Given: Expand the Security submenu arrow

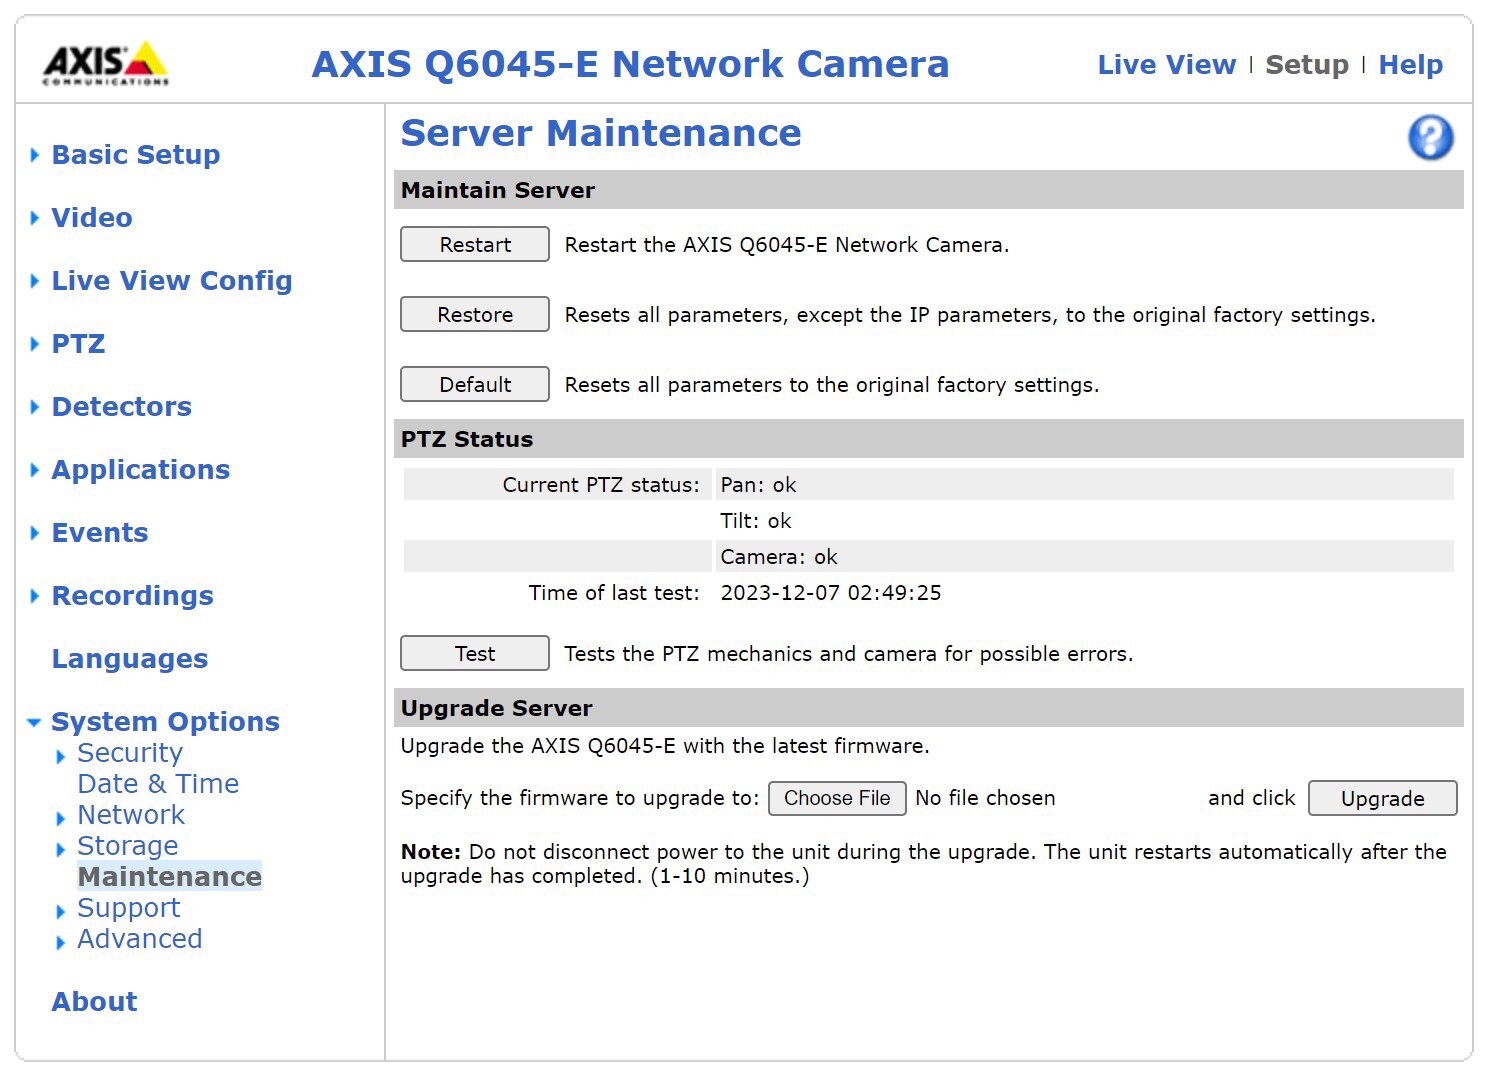Looking at the screenshot, I should click(x=61, y=756).
